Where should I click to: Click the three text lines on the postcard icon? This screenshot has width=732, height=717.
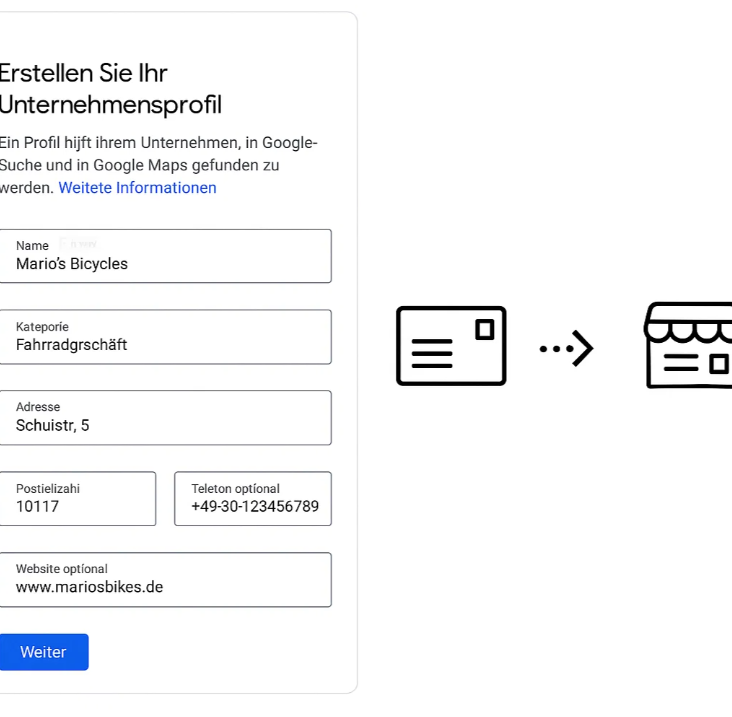tap(432, 353)
